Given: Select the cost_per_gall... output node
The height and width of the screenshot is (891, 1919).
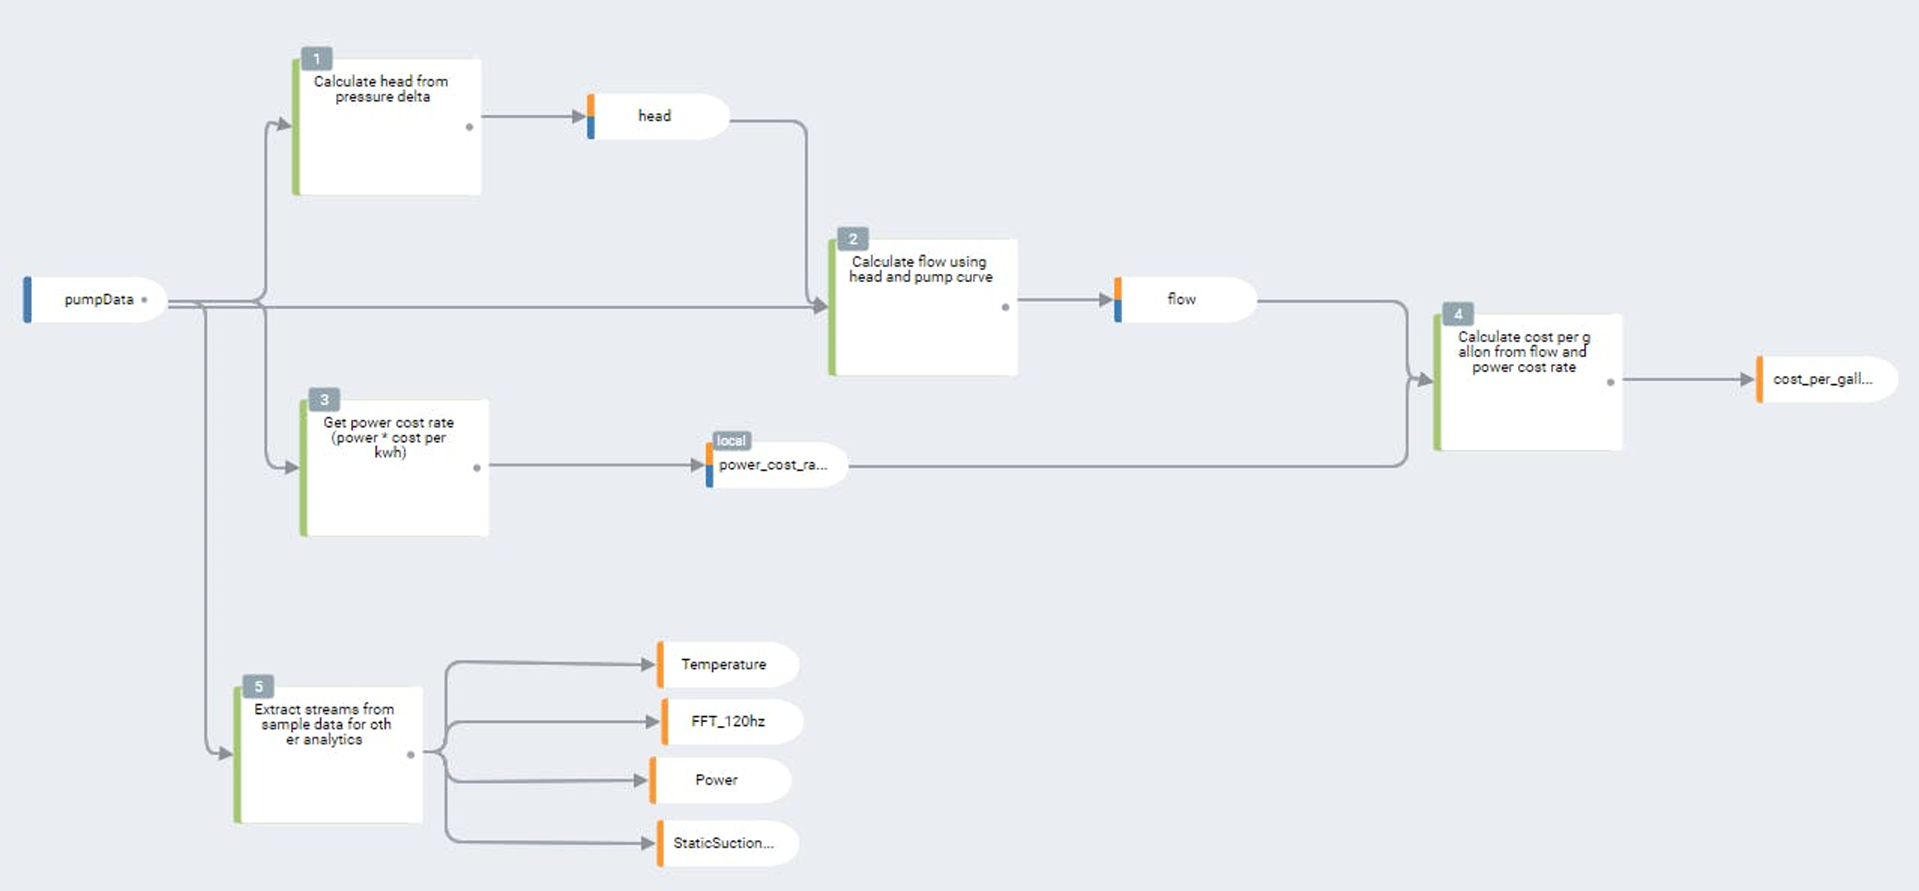Looking at the screenshot, I should [1826, 379].
